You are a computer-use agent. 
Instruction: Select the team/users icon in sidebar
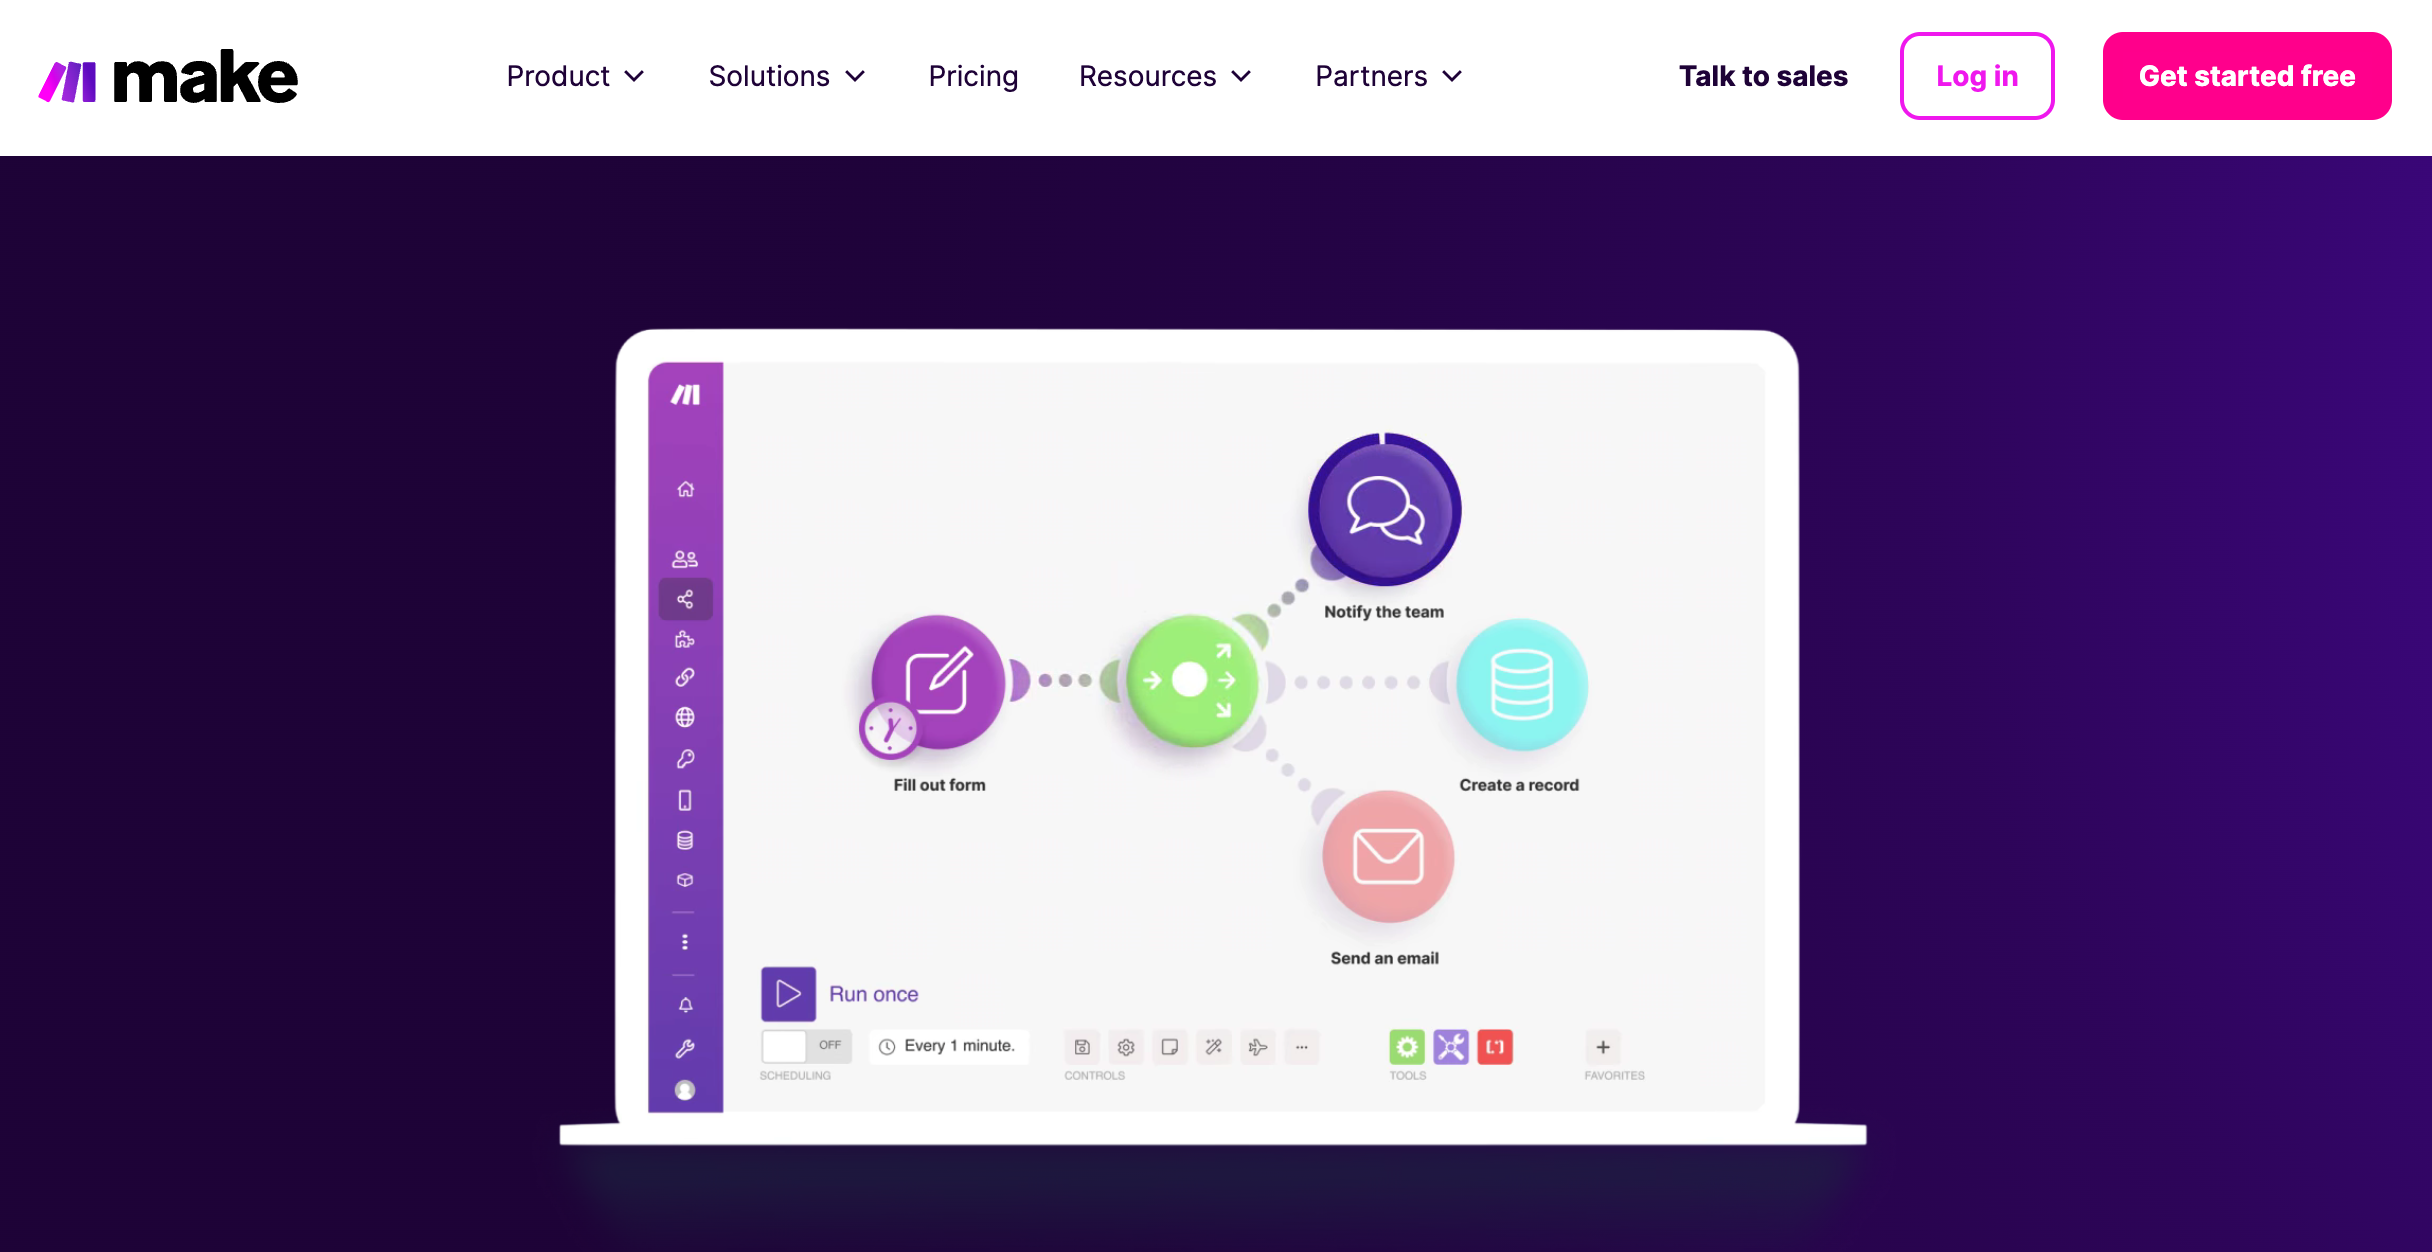(685, 559)
